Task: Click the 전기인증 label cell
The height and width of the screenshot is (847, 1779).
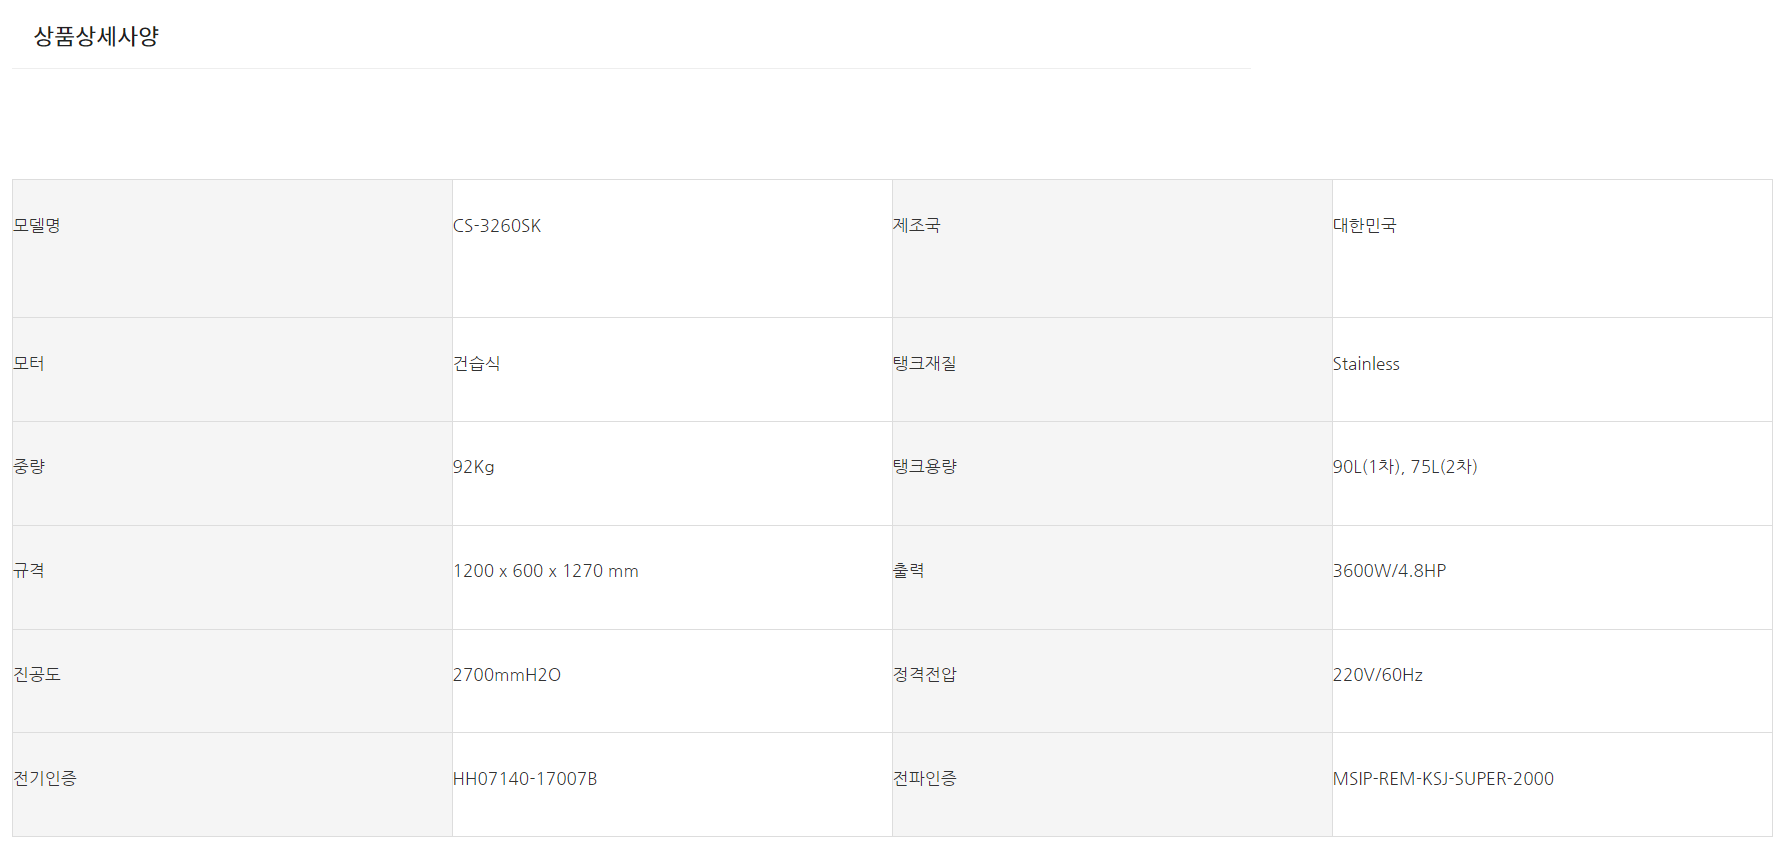Action: 45,779
